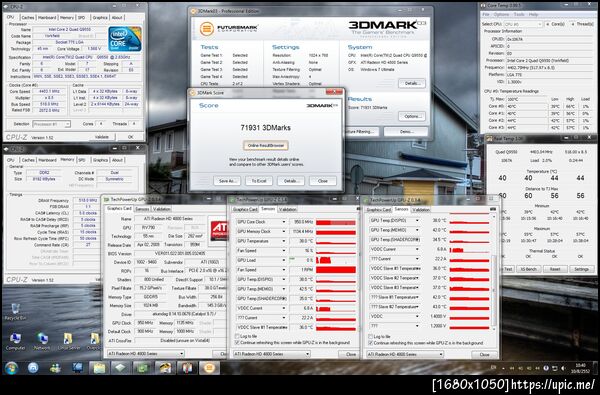Click the 71931 3DMarks score text

pos(266,128)
